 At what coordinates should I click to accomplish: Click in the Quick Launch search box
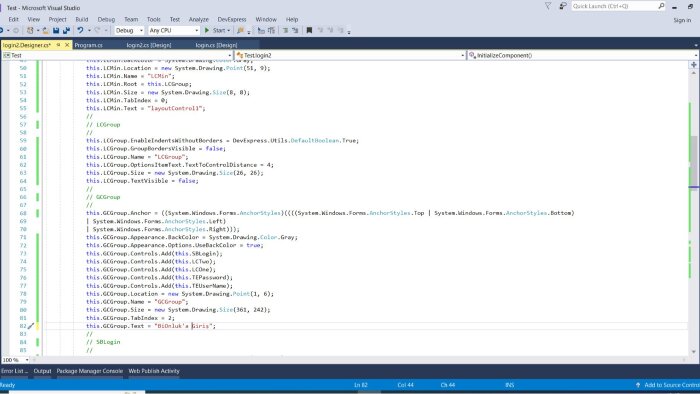(x=614, y=6)
